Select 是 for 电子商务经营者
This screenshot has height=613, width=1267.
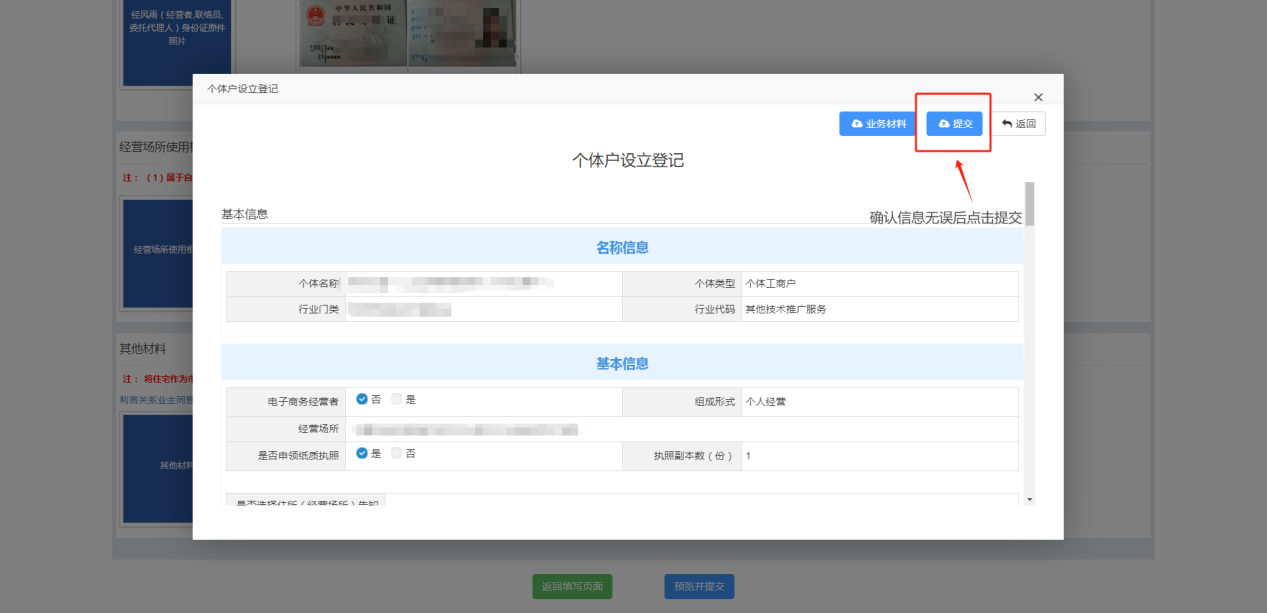[x=397, y=399]
